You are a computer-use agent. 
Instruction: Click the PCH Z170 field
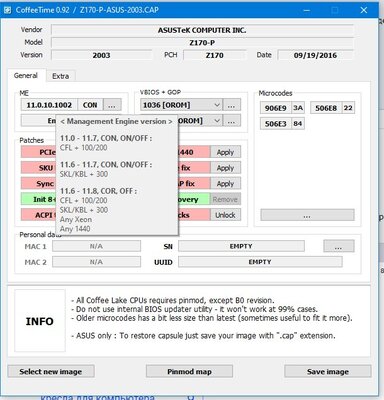(x=214, y=55)
